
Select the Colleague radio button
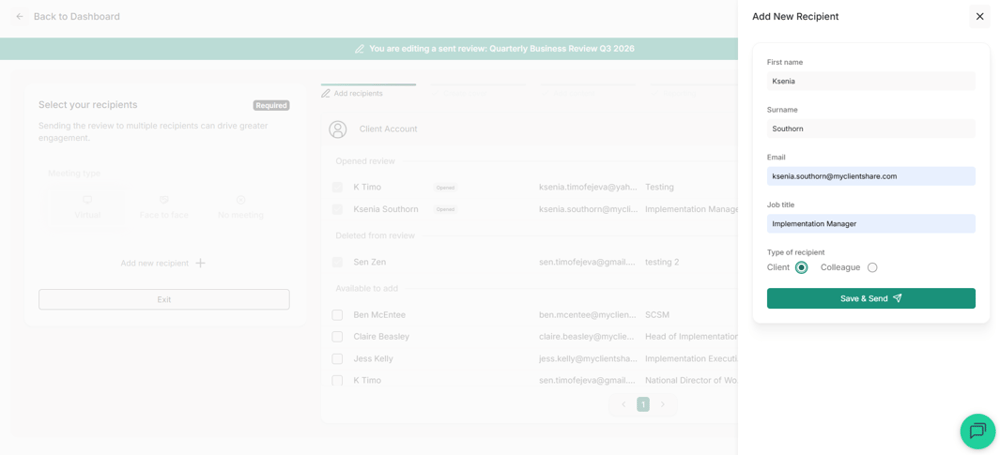pyautogui.click(x=872, y=267)
